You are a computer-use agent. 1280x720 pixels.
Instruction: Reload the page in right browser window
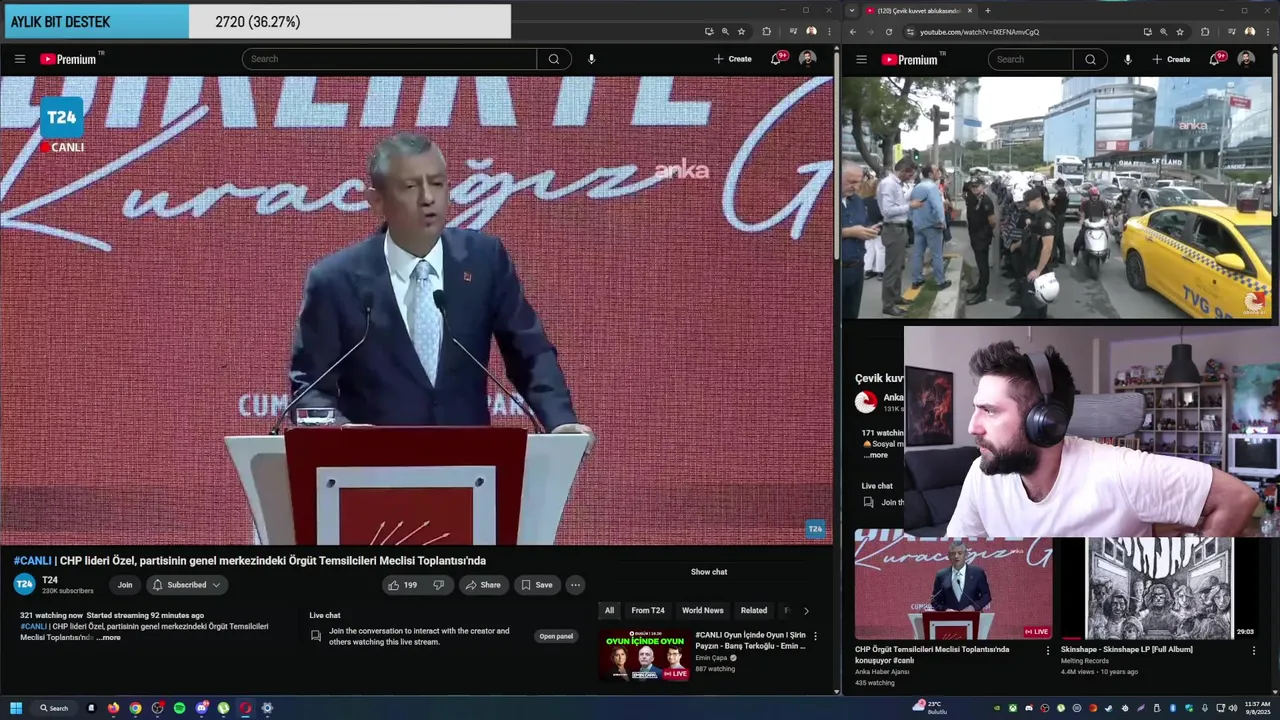[889, 32]
